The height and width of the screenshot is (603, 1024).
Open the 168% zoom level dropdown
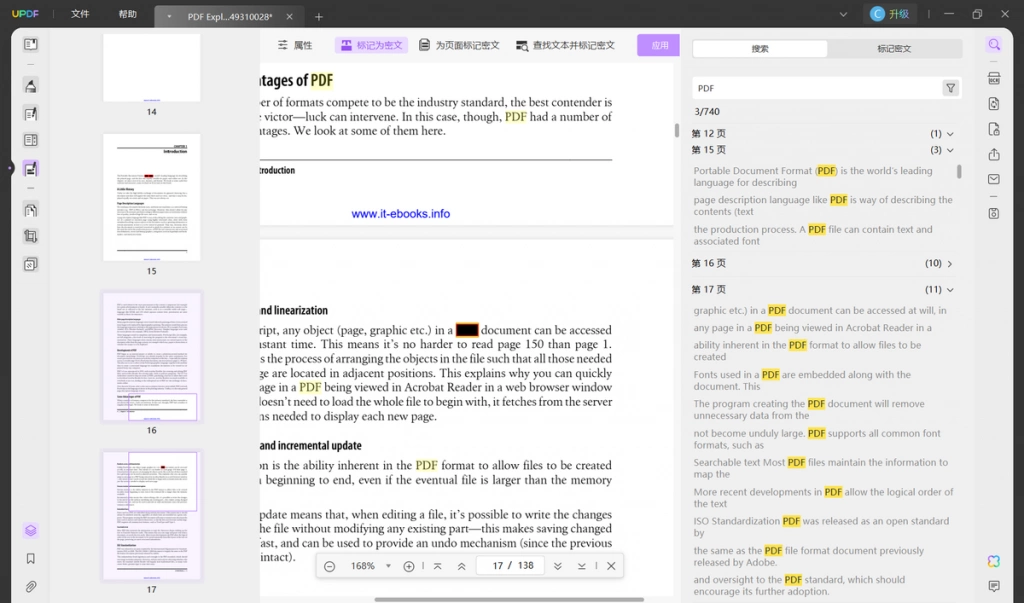[388, 566]
